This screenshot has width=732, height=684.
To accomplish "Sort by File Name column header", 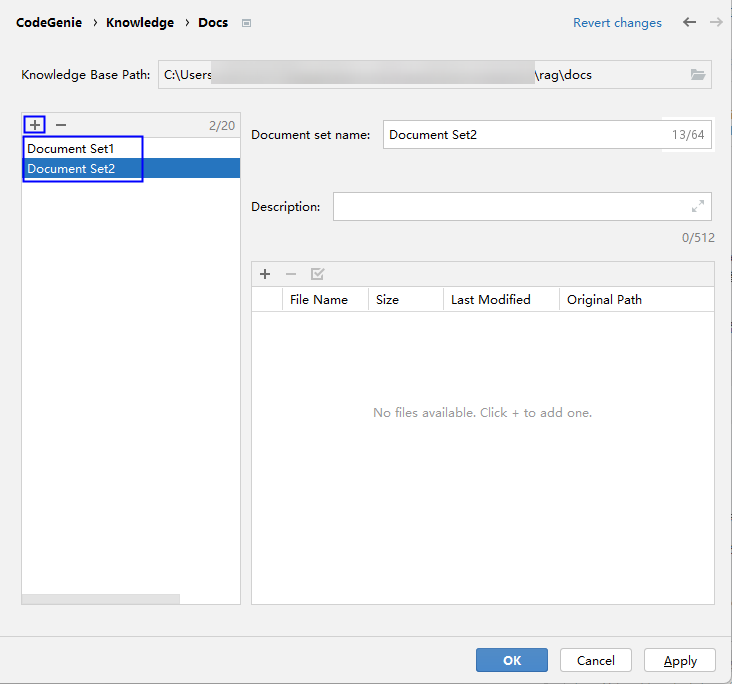I will pos(318,299).
